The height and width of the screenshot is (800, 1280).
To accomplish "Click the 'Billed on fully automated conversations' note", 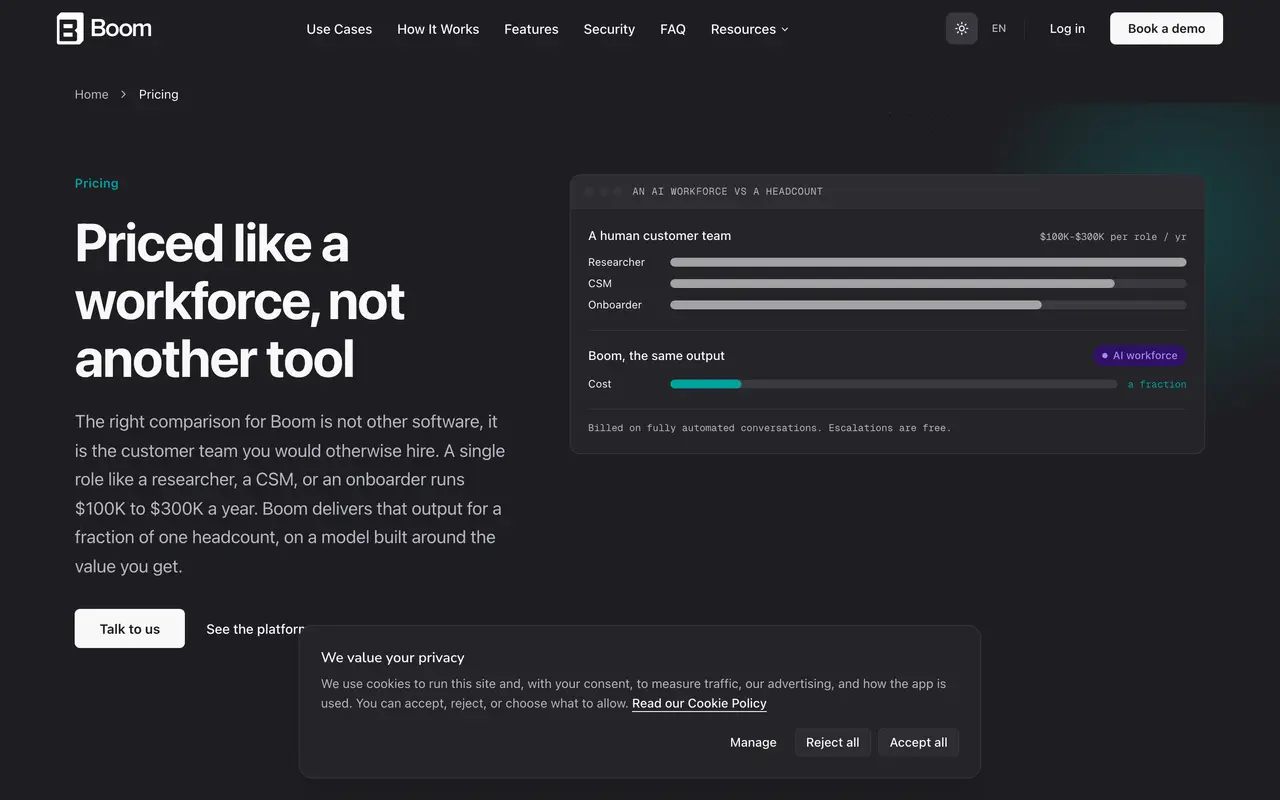I will (769, 428).
